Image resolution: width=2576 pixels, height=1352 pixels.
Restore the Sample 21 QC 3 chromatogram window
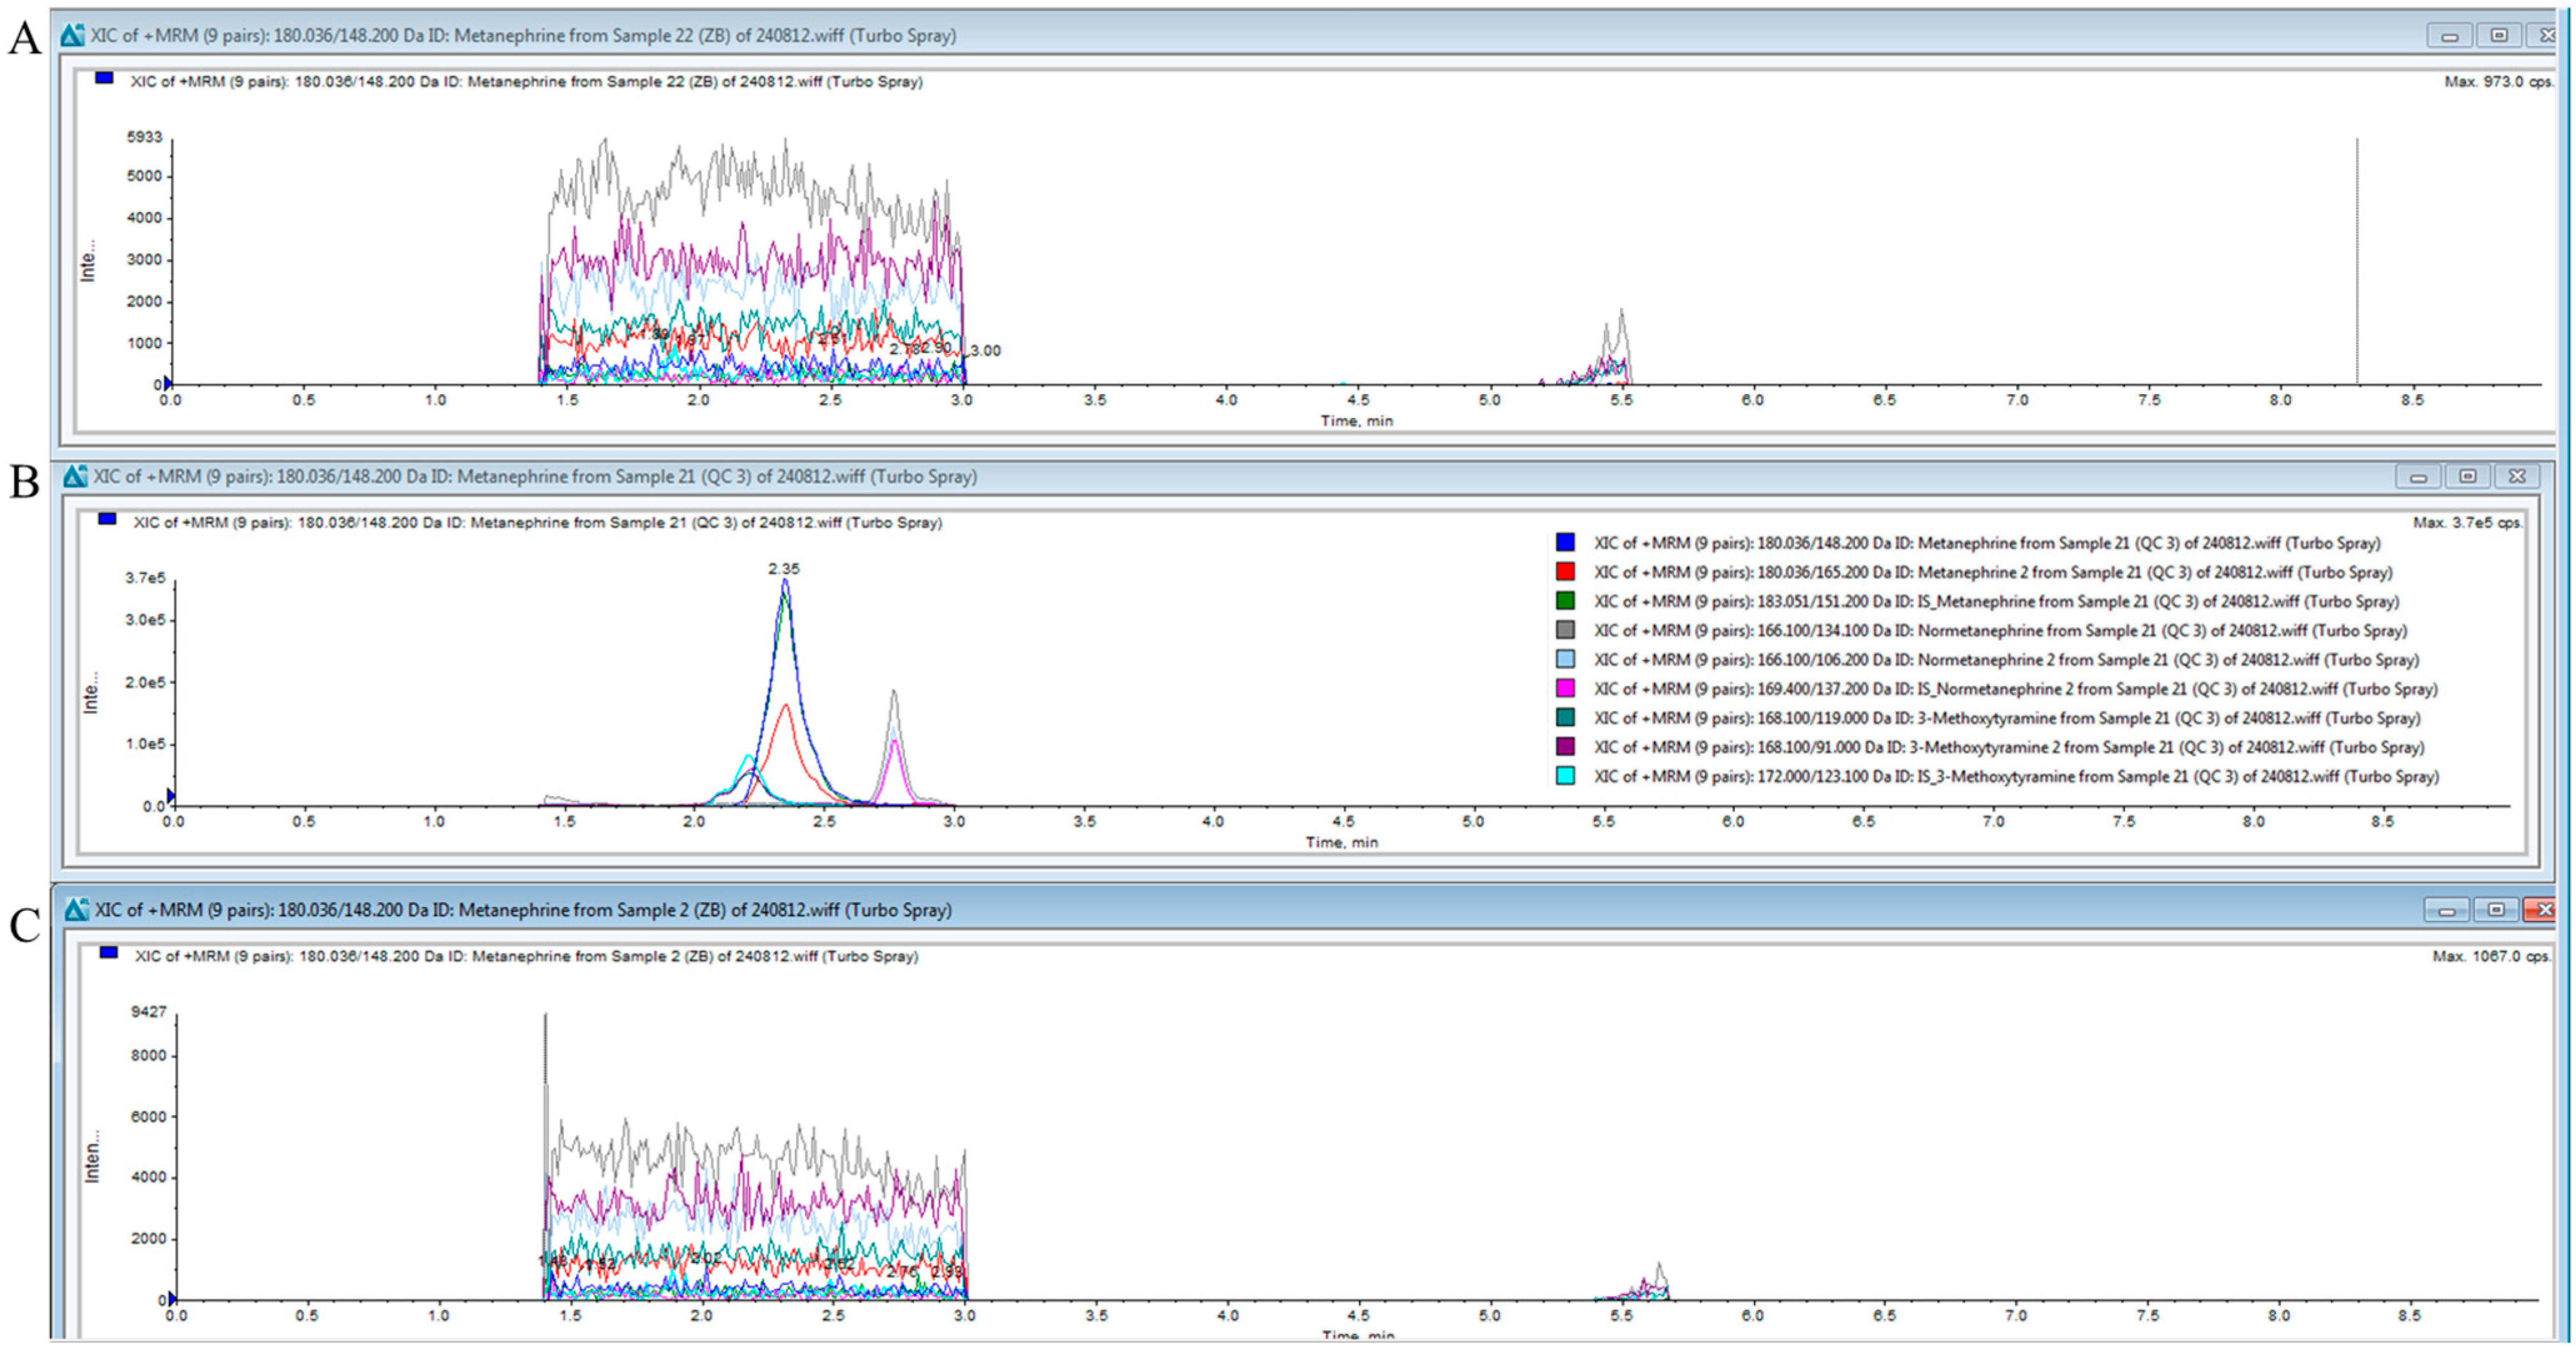[2467, 477]
